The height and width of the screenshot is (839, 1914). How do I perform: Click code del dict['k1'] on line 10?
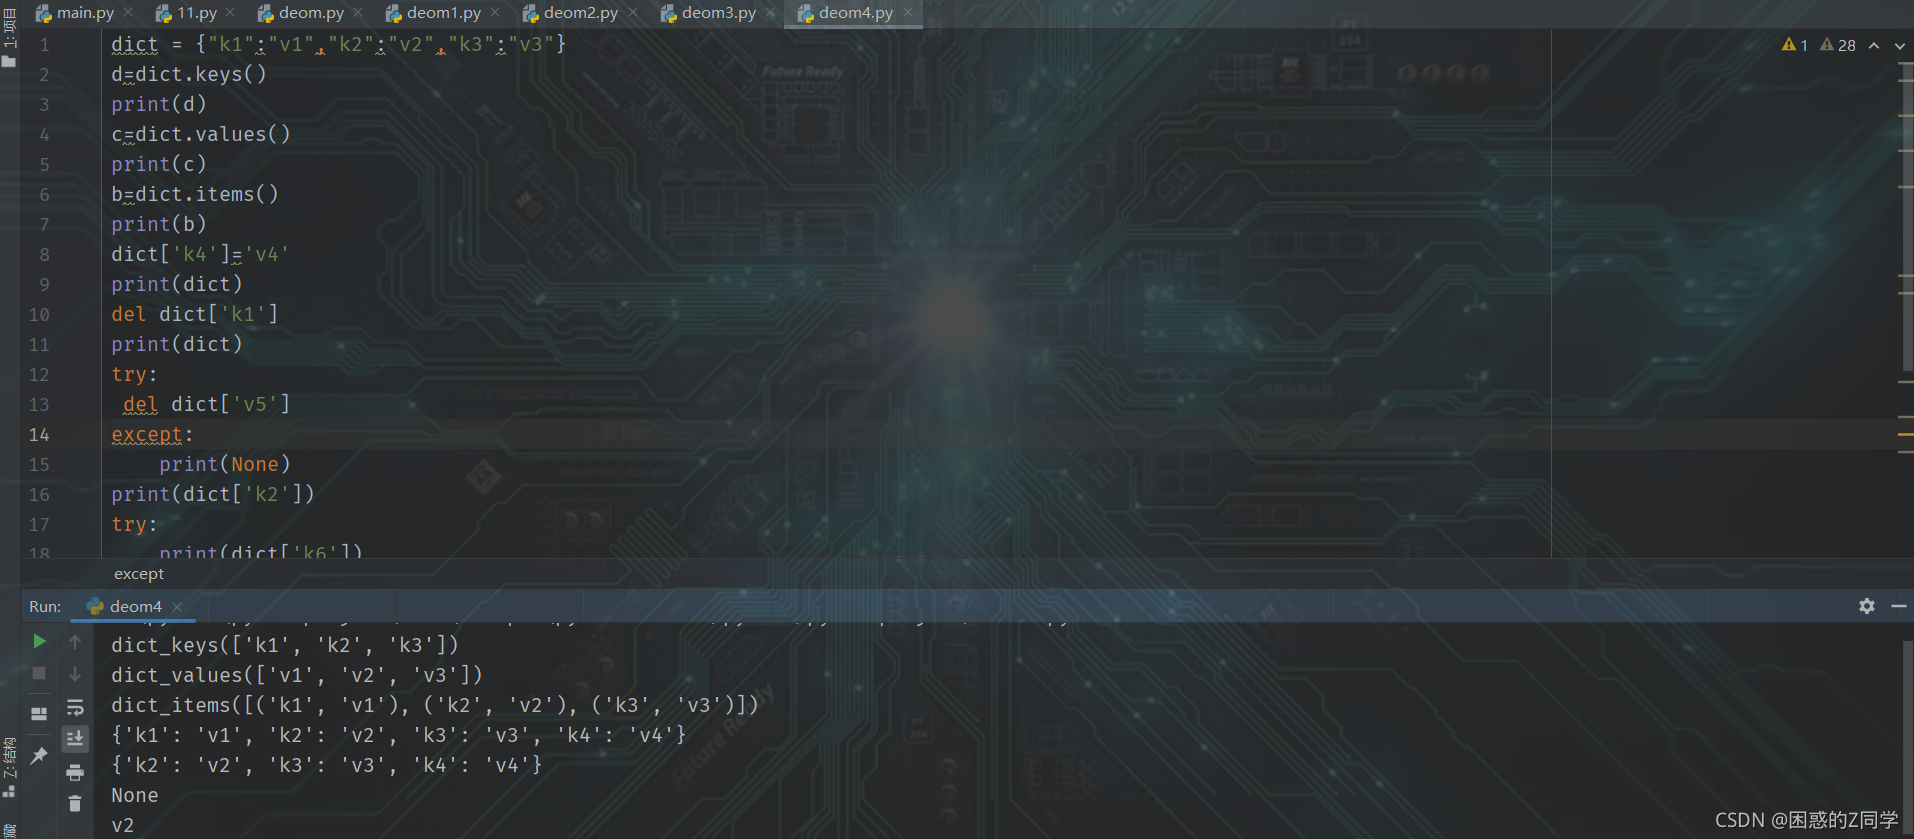pyautogui.click(x=195, y=315)
